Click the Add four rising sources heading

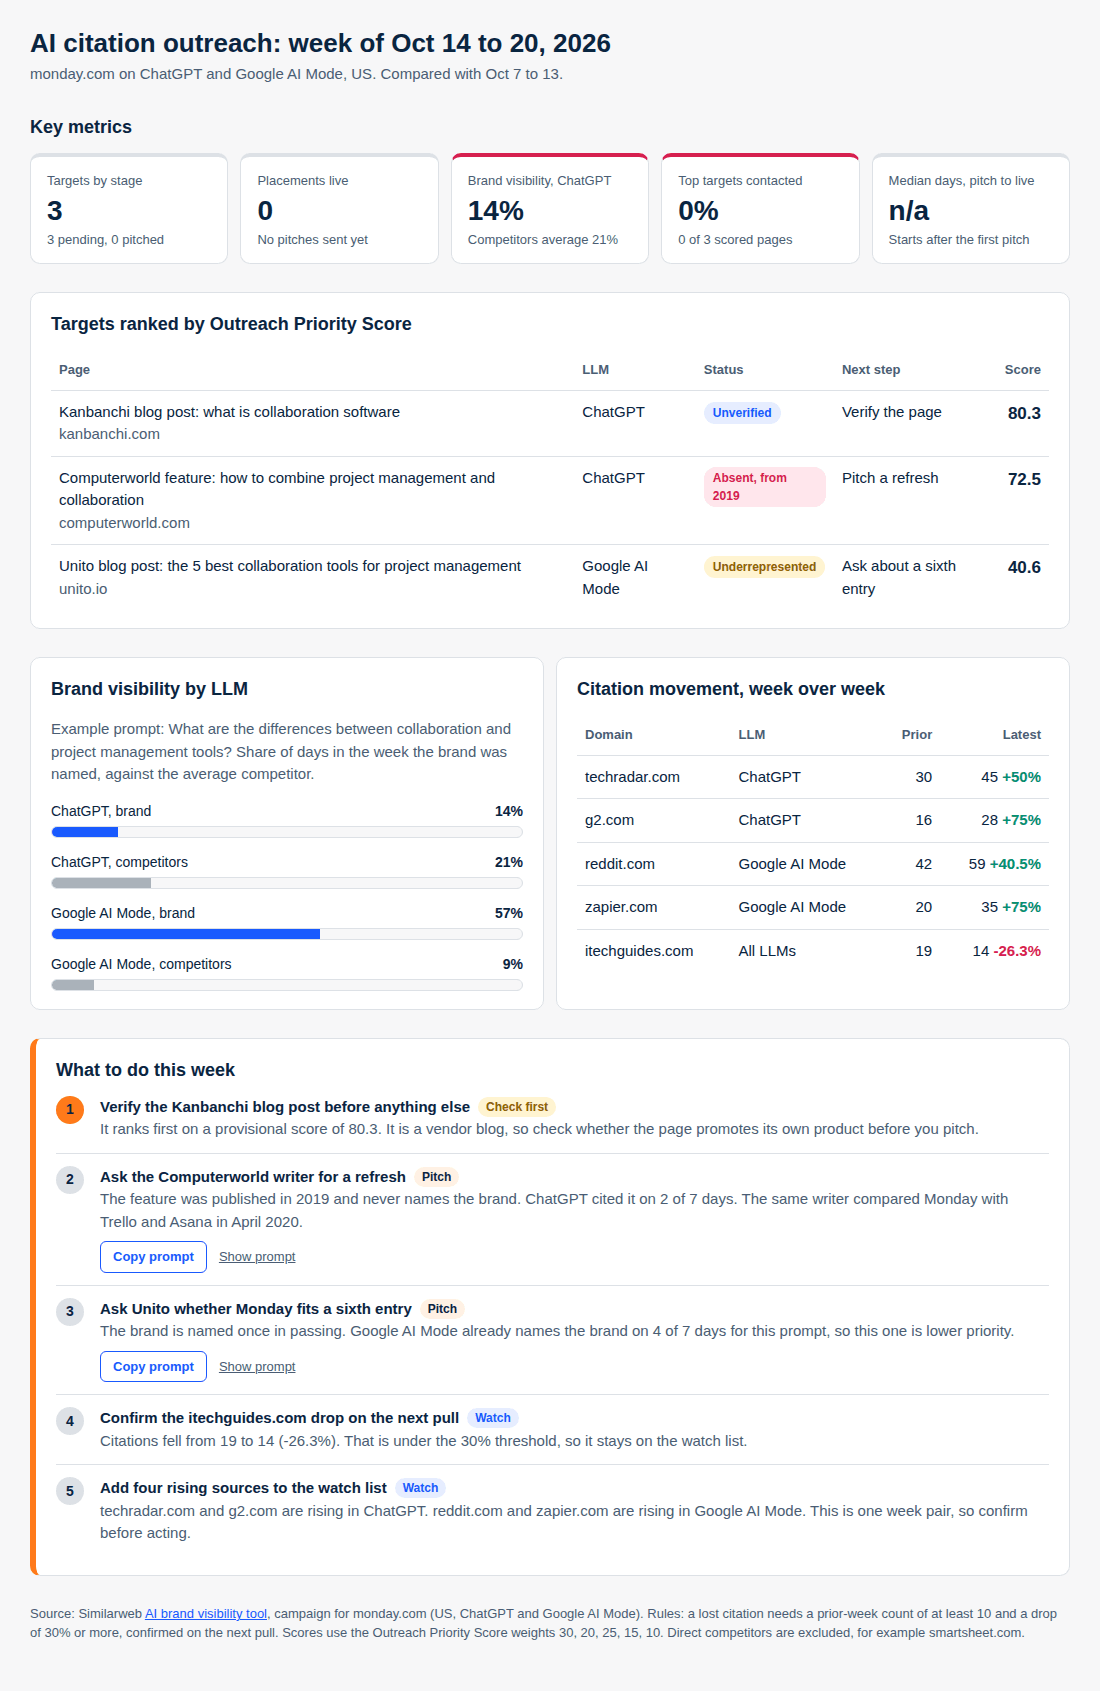tap(243, 1488)
